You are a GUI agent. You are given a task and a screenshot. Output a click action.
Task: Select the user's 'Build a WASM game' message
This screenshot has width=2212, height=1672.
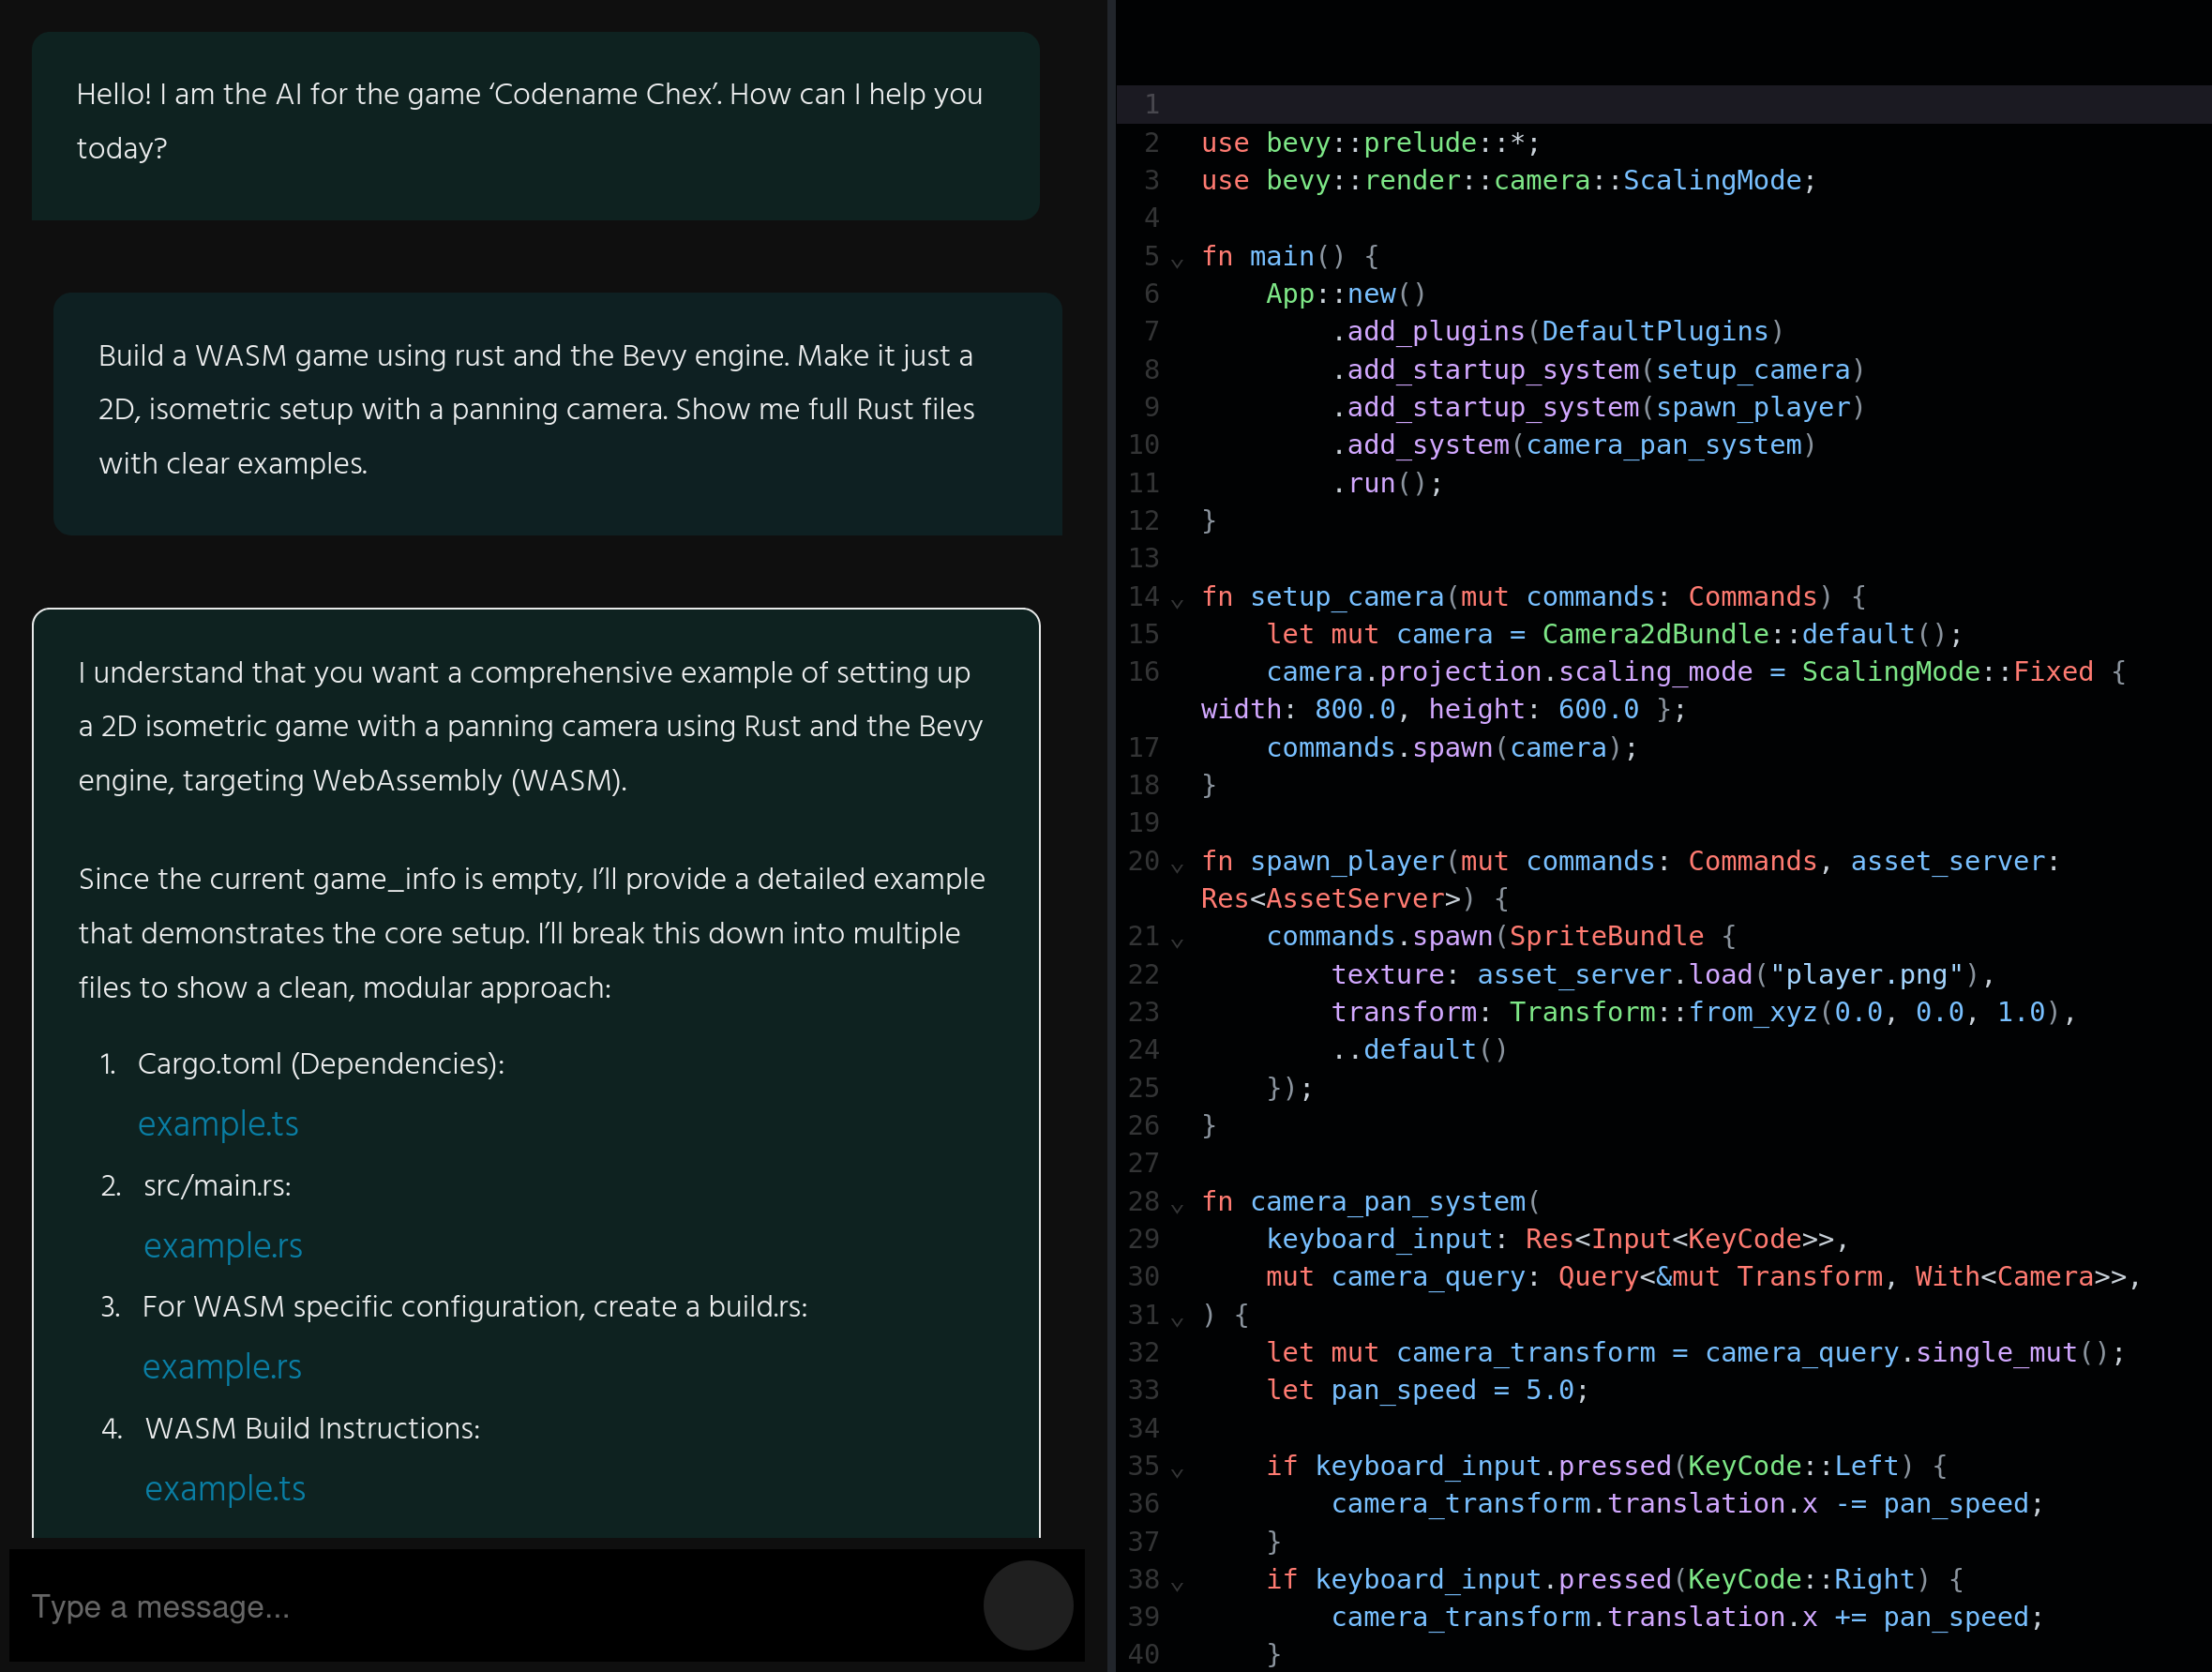pos(557,412)
